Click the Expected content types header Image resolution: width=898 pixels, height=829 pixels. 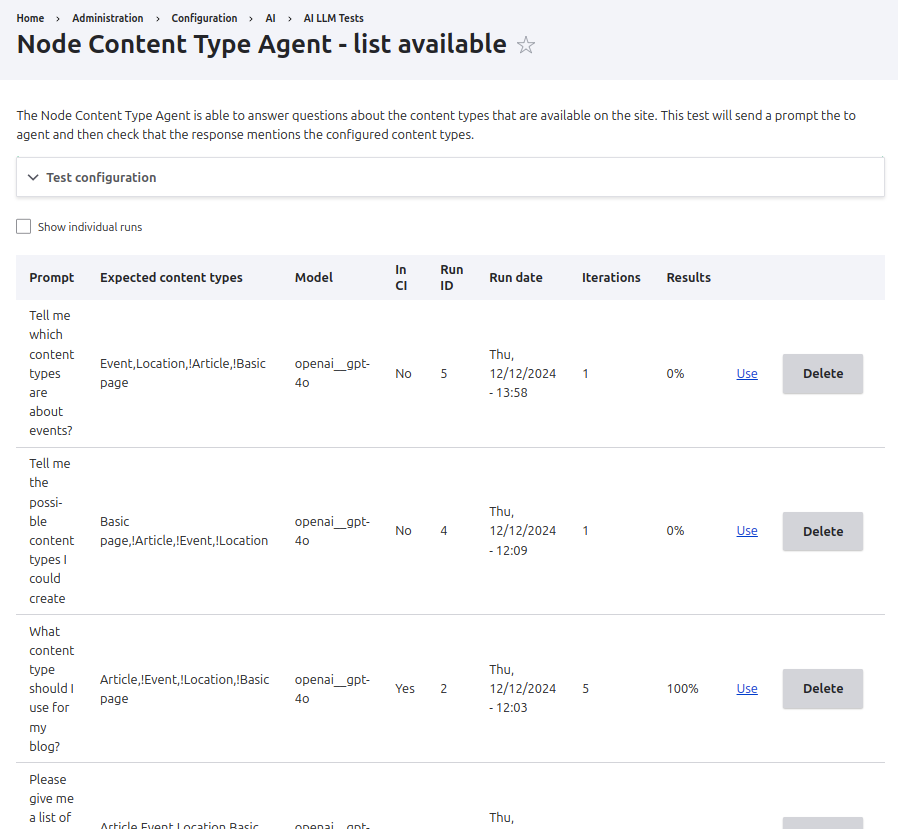click(171, 278)
